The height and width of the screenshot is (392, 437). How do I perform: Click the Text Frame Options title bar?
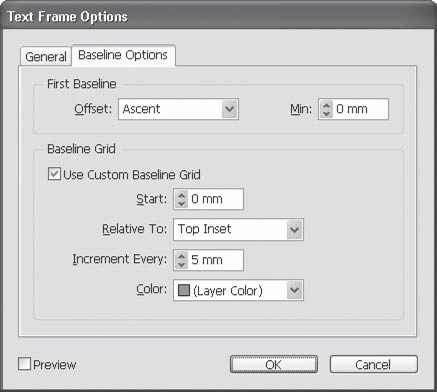pos(218,17)
